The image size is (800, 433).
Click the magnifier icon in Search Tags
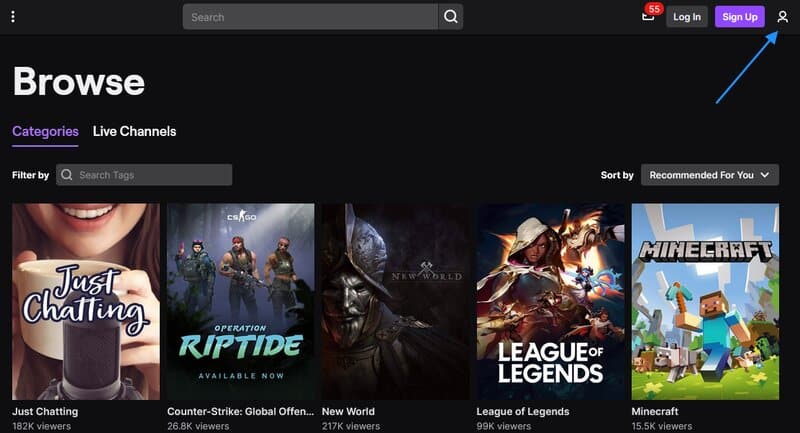[x=67, y=175]
